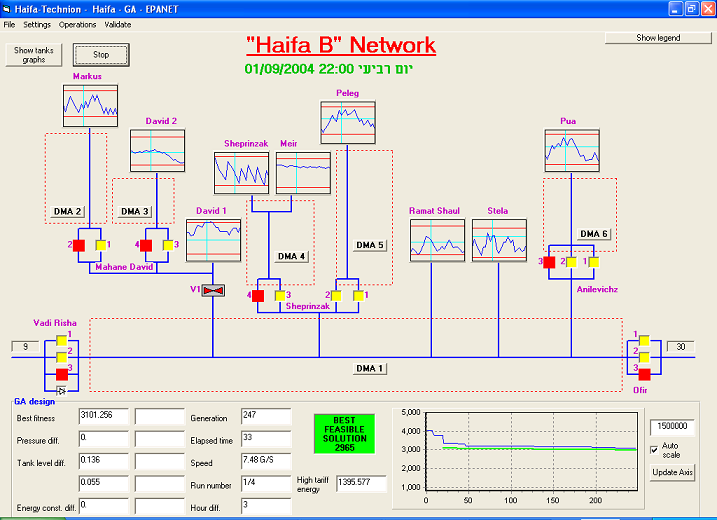Click red pump 4 under DMA 3

146,246
